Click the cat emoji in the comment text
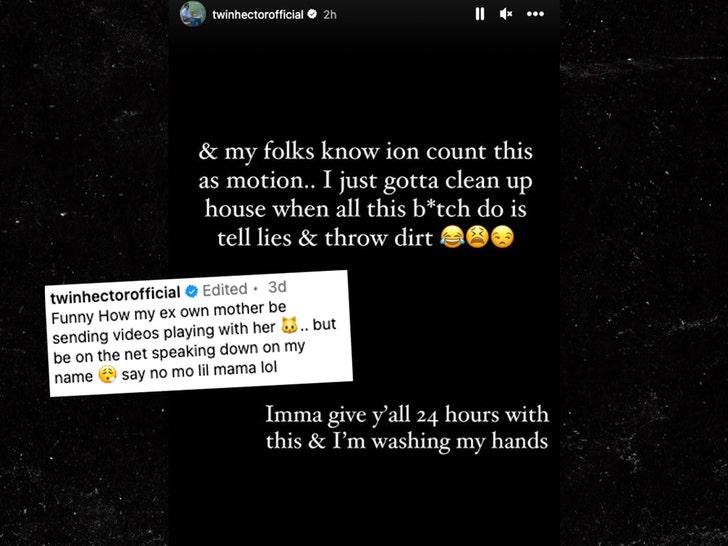The height and width of the screenshot is (546, 728). pos(289,325)
